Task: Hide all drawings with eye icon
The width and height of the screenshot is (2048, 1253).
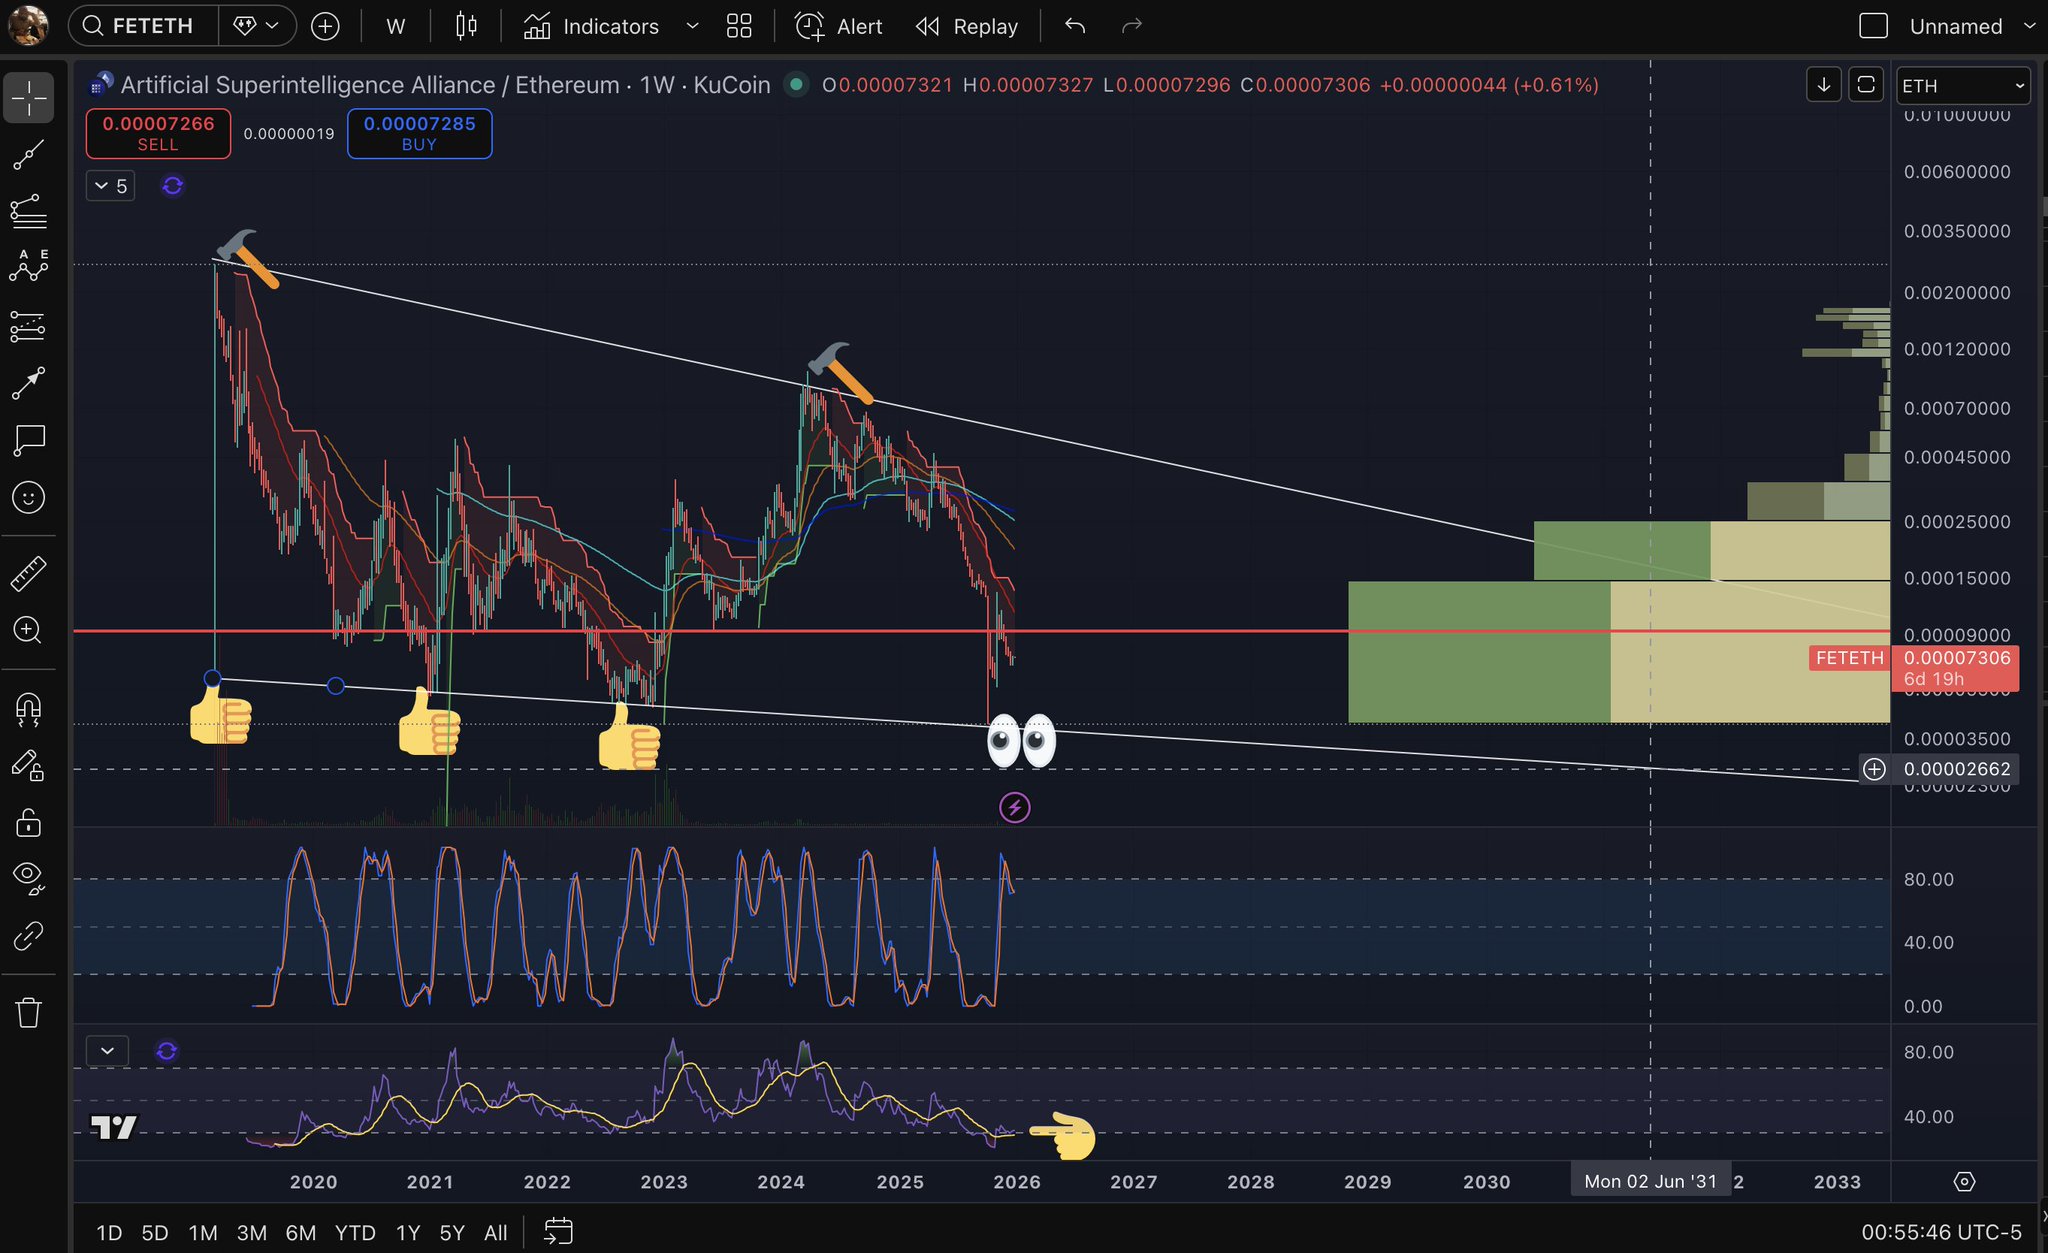Action: pyautogui.click(x=28, y=877)
